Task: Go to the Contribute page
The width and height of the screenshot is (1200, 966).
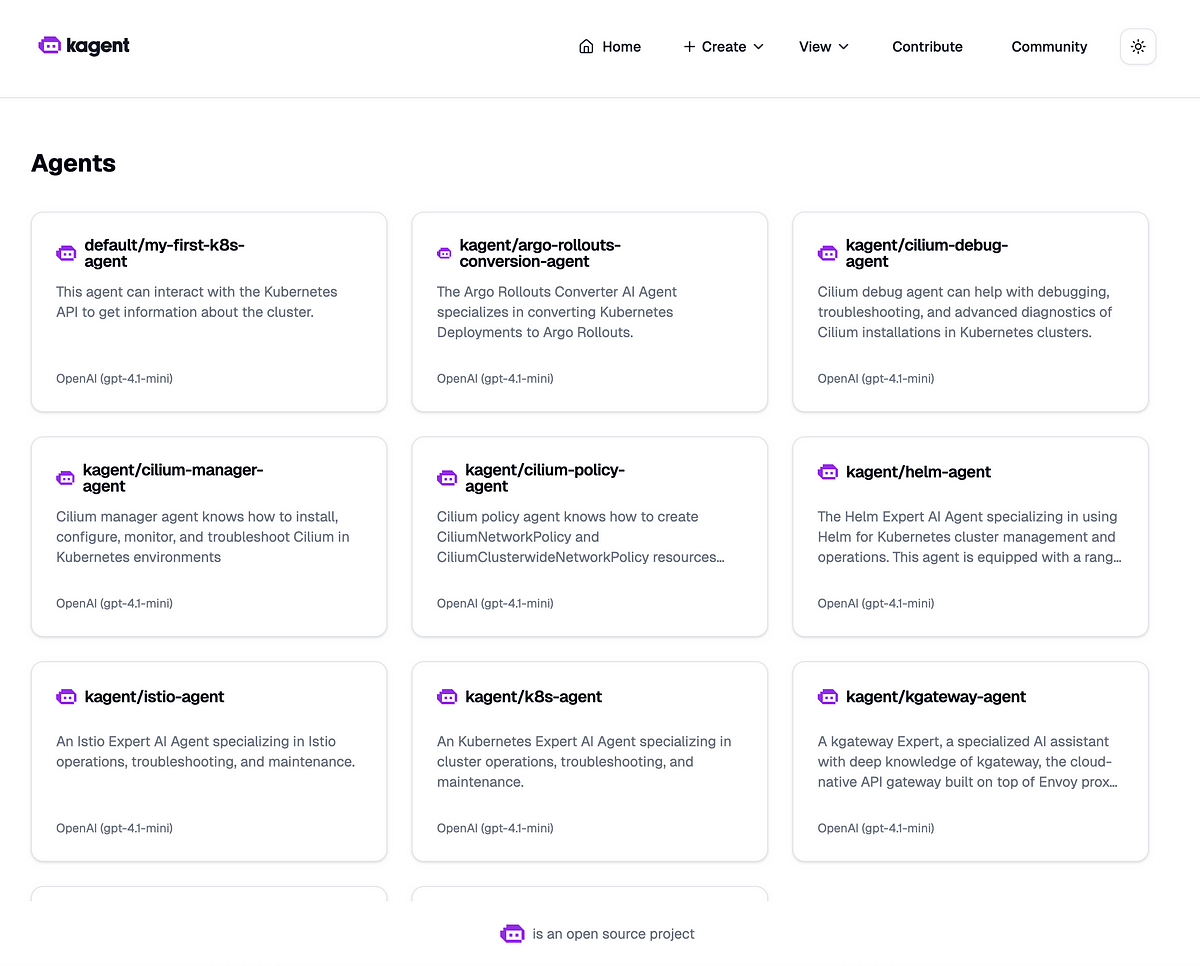Action: coord(927,46)
